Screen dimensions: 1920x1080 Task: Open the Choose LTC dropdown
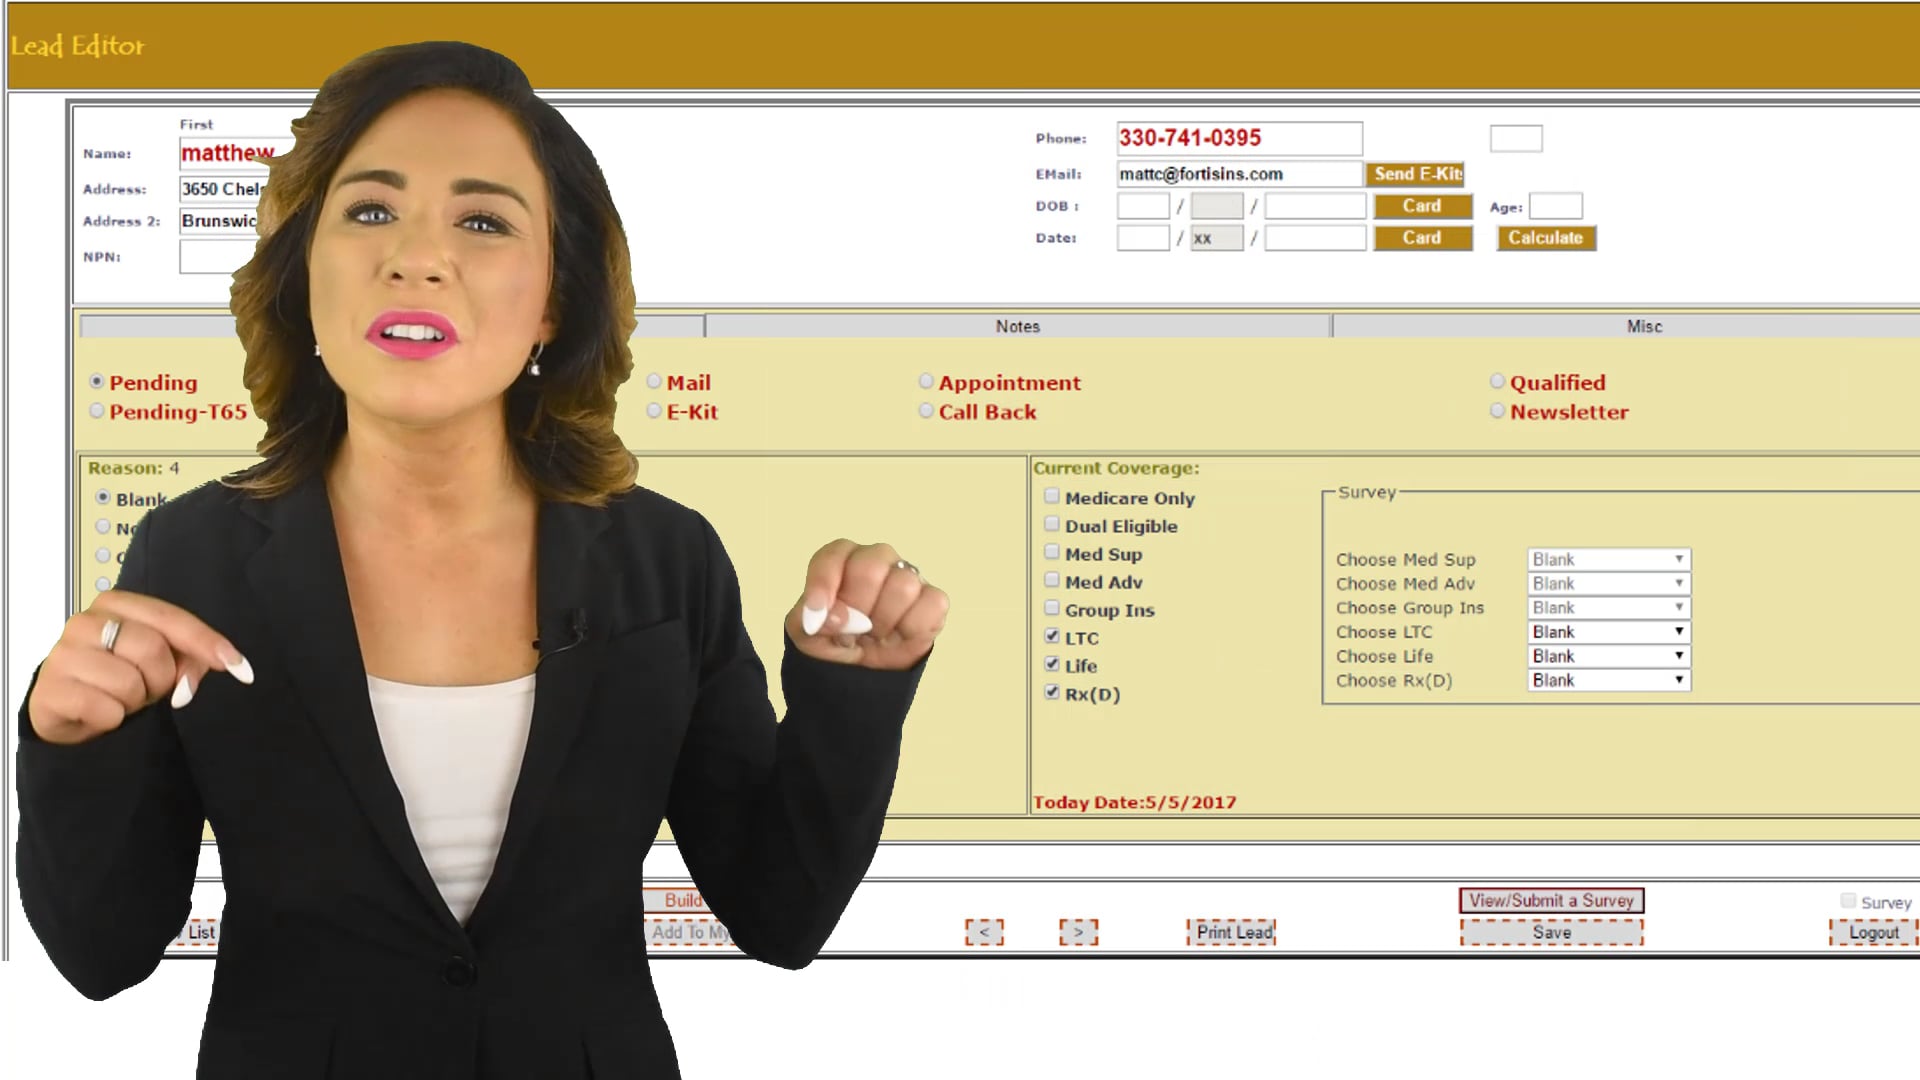point(1608,632)
